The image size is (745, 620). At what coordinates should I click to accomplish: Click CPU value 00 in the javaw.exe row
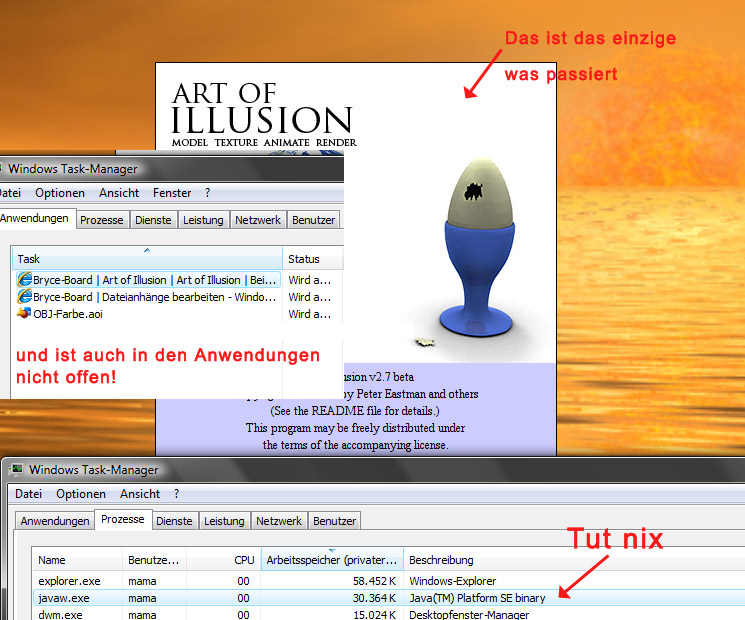coord(243,598)
